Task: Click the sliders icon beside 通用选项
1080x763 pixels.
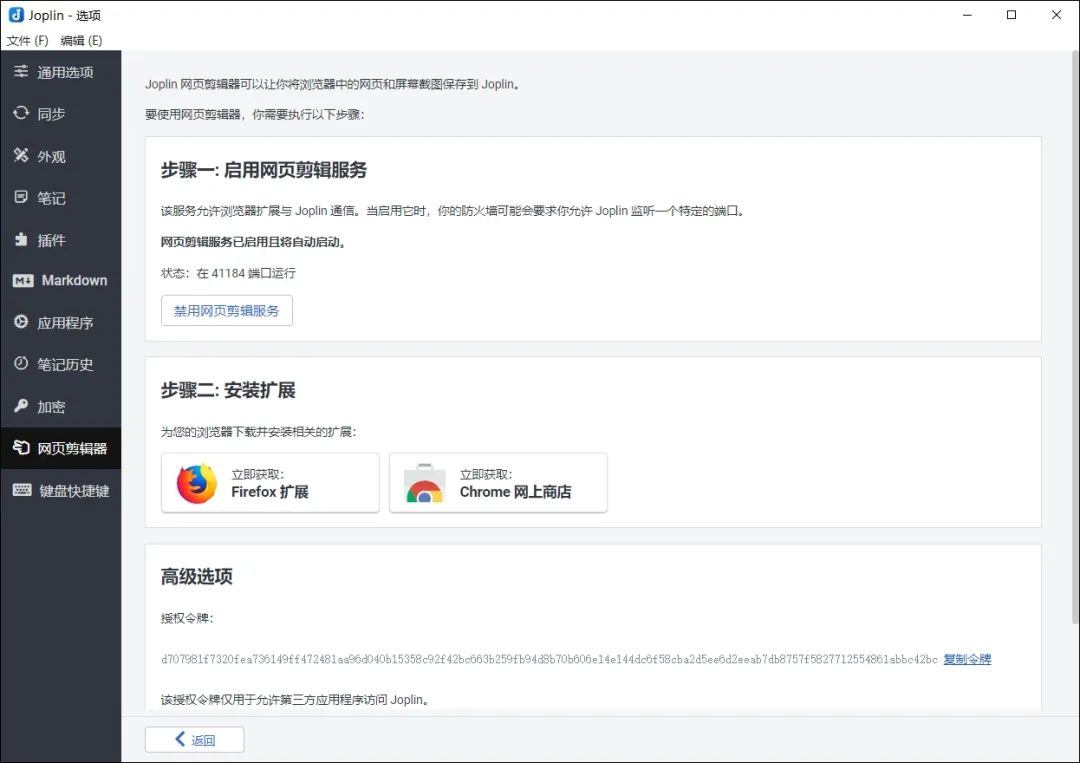Action: (21, 72)
